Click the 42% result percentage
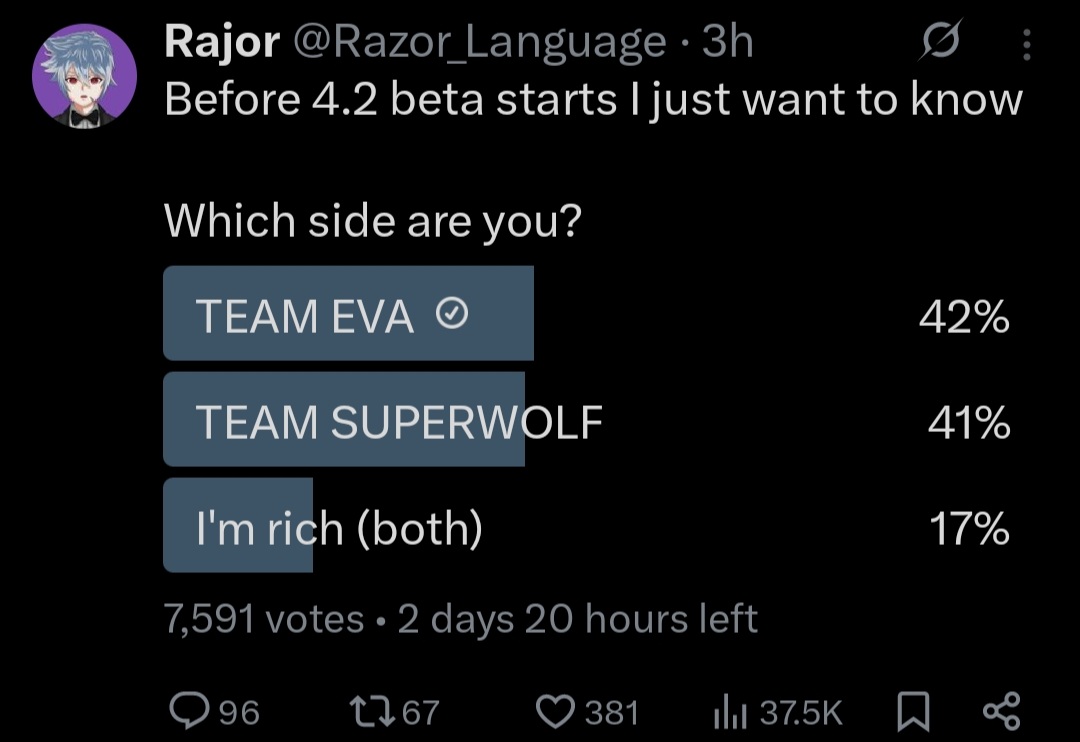1080x742 pixels. (x=964, y=317)
